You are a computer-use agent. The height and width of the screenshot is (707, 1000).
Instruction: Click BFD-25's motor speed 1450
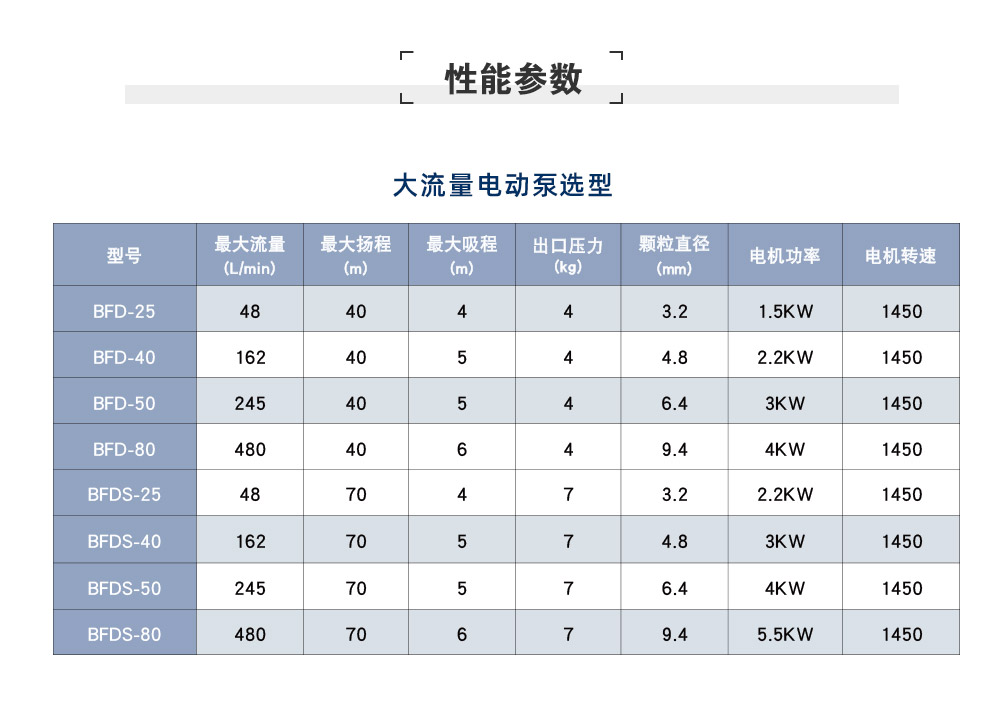pyautogui.click(x=902, y=311)
